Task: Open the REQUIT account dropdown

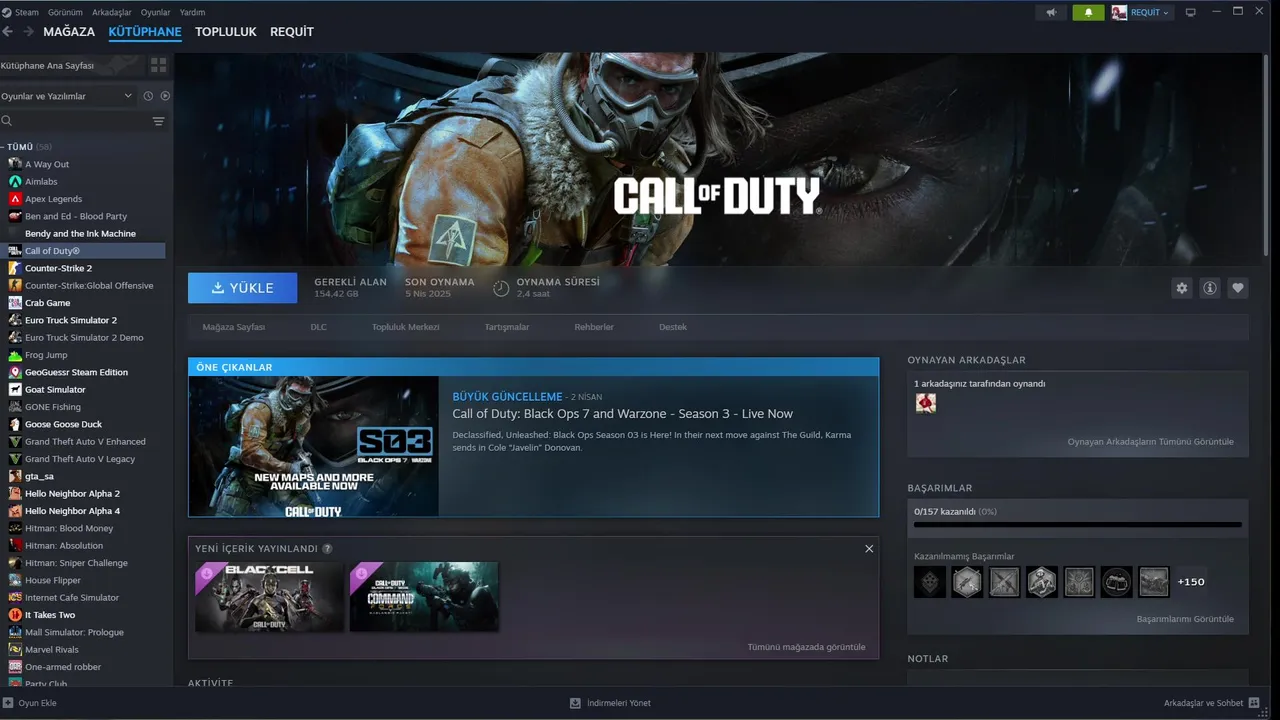Action: 1140,12
